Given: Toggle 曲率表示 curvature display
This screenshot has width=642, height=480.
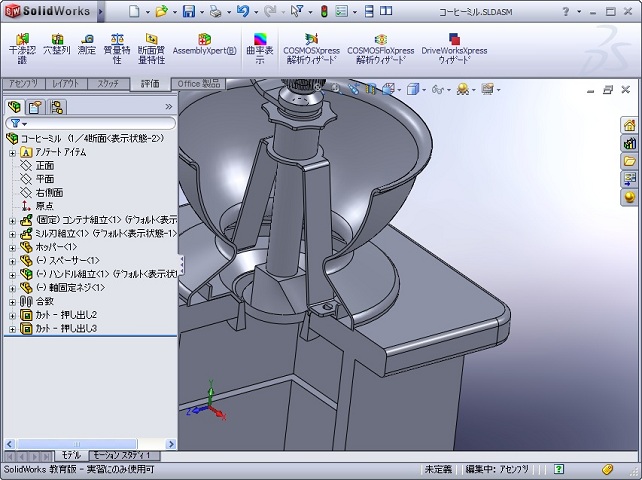Looking at the screenshot, I should (x=260, y=49).
